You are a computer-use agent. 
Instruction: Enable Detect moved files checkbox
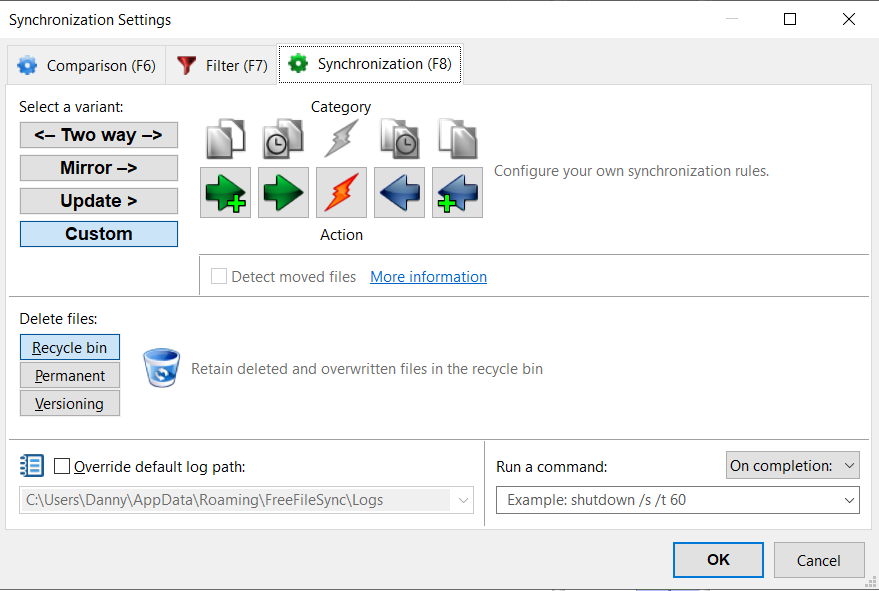[219, 276]
